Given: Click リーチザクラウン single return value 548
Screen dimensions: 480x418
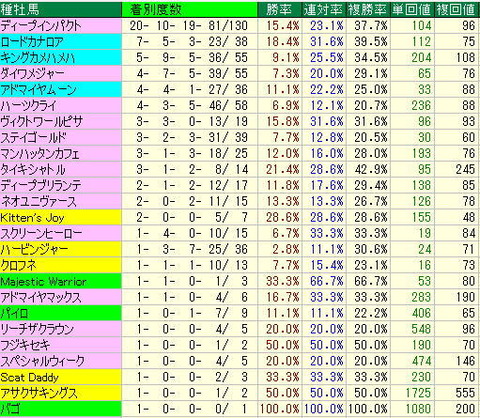Looking at the screenshot, I should 421,330.
